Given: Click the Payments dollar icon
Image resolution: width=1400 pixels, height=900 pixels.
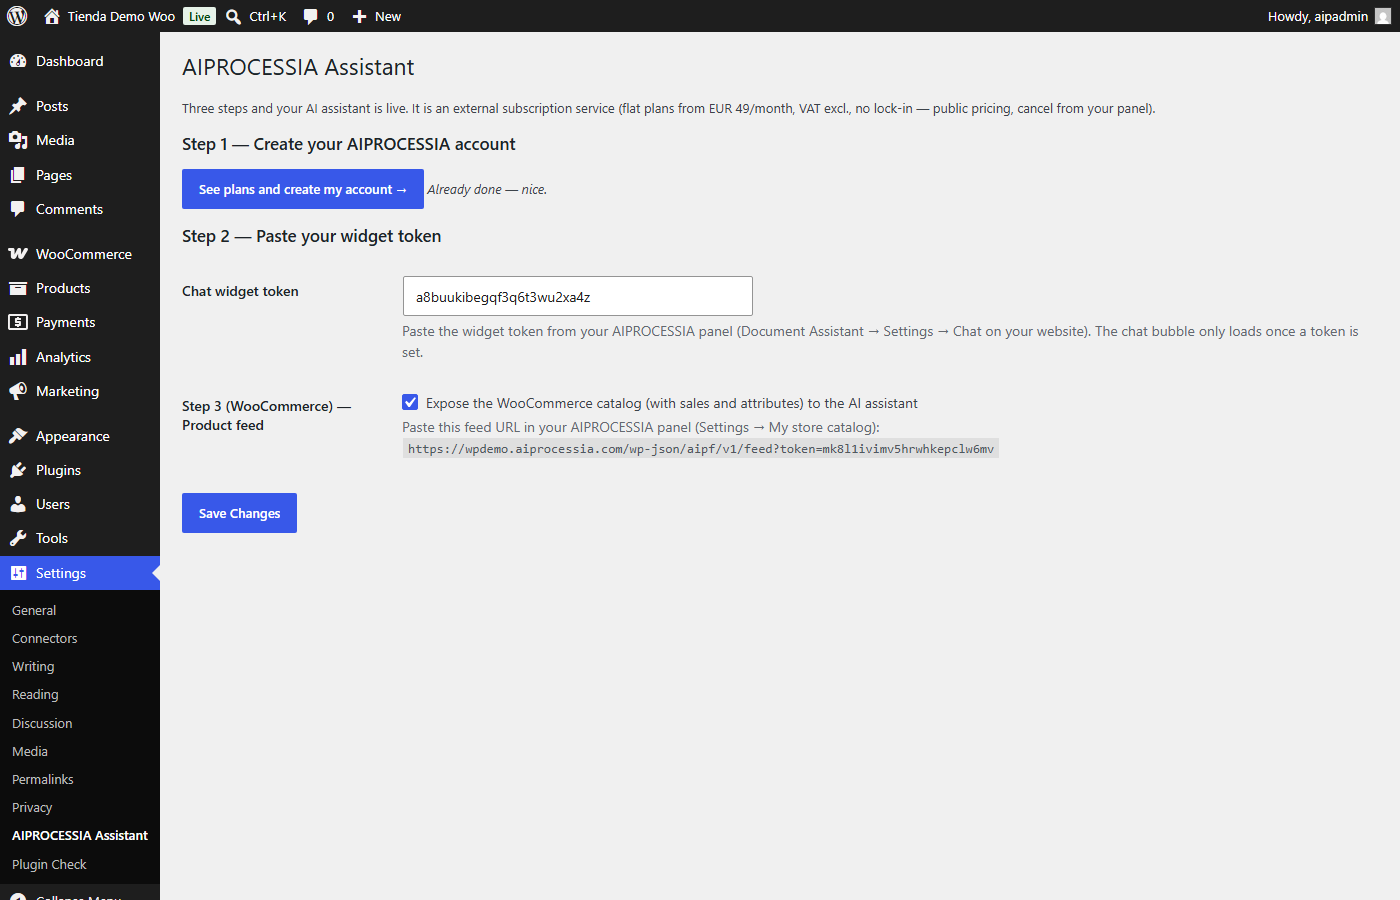Looking at the screenshot, I should [x=18, y=322].
